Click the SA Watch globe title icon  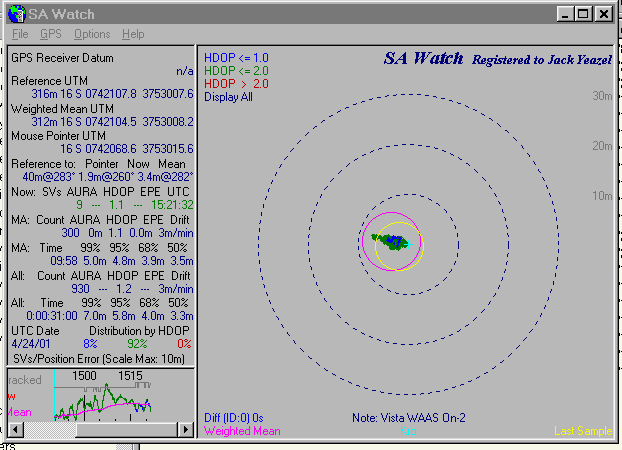[17, 14]
